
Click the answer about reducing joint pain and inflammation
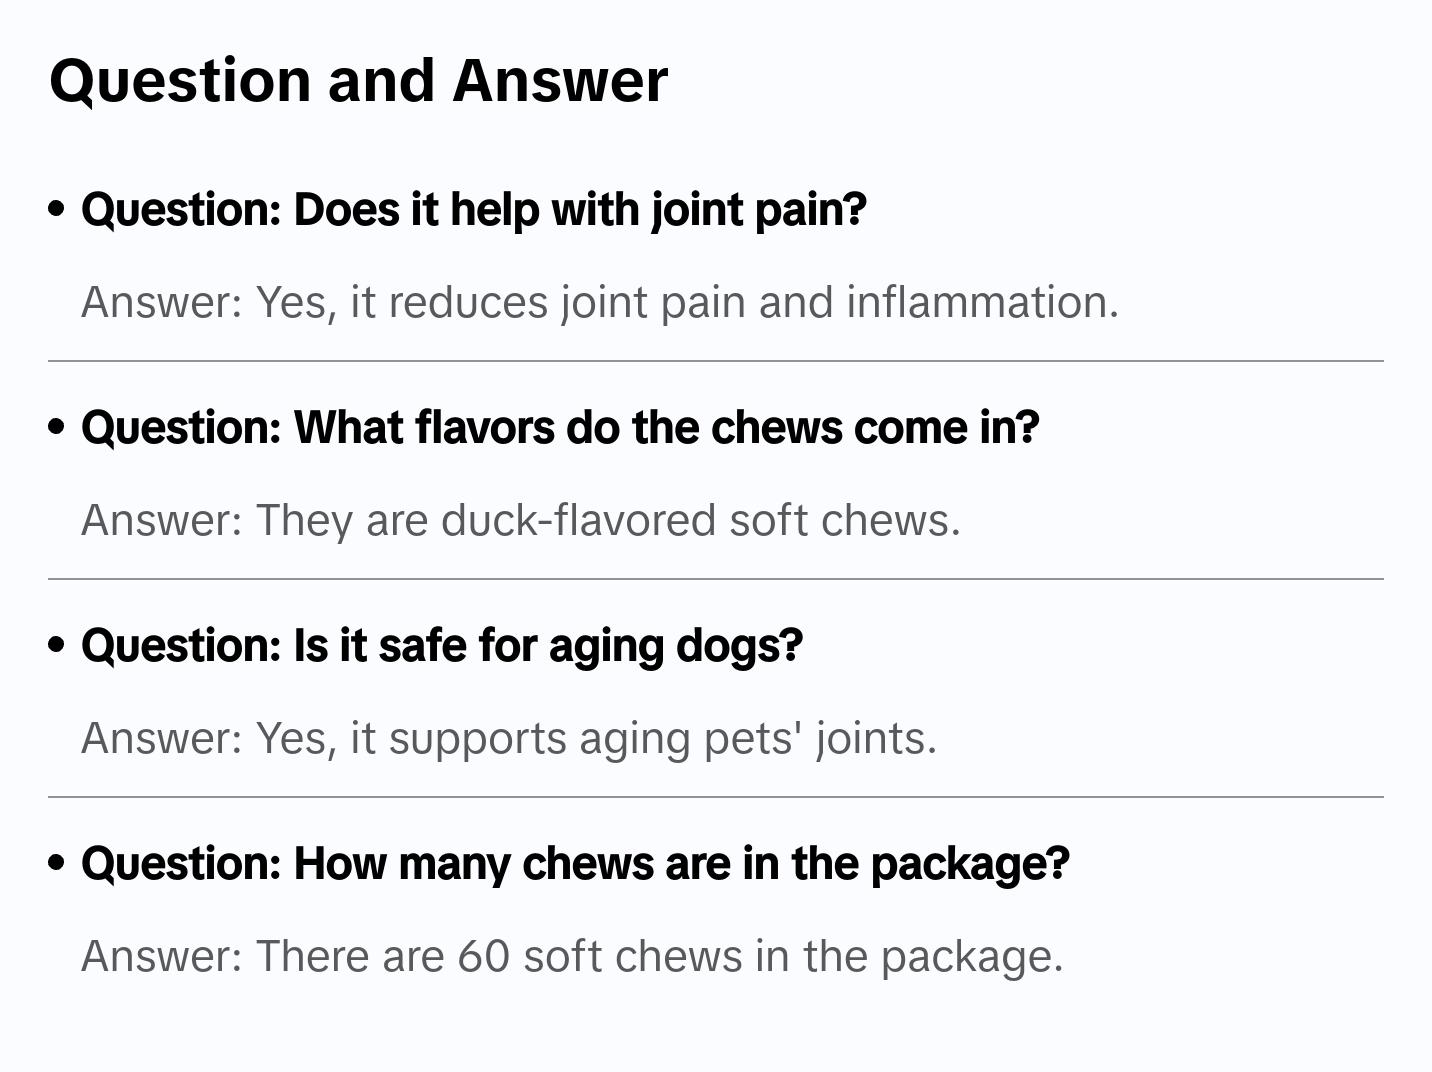599,302
